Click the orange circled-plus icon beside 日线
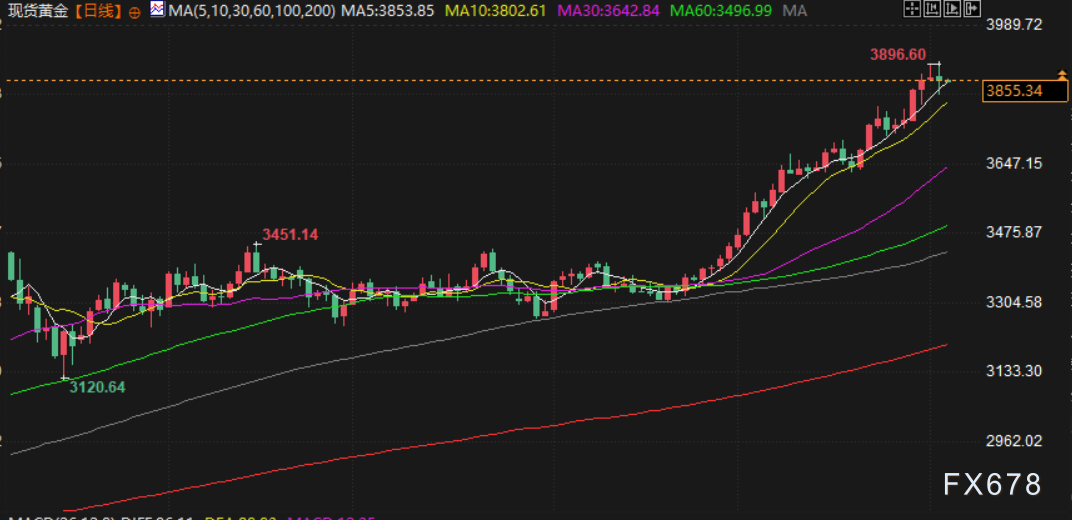Viewport: 1072px width, 520px height. [134, 11]
